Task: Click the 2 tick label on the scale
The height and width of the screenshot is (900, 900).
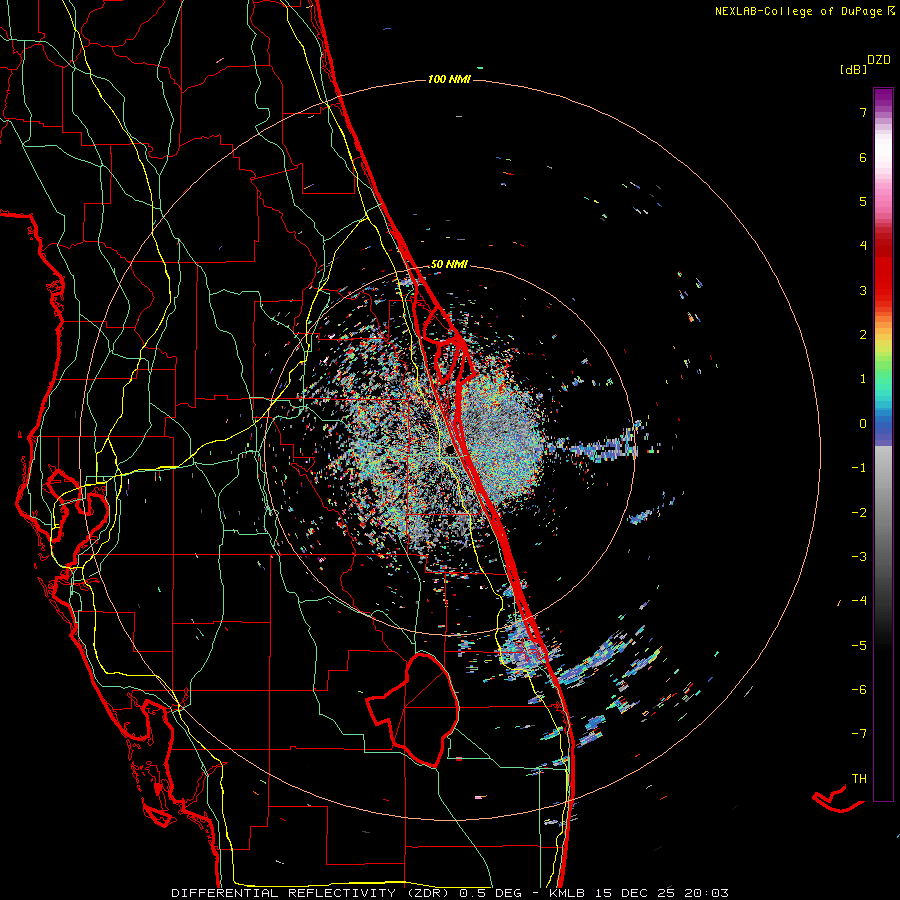Action: click(863, 335)
